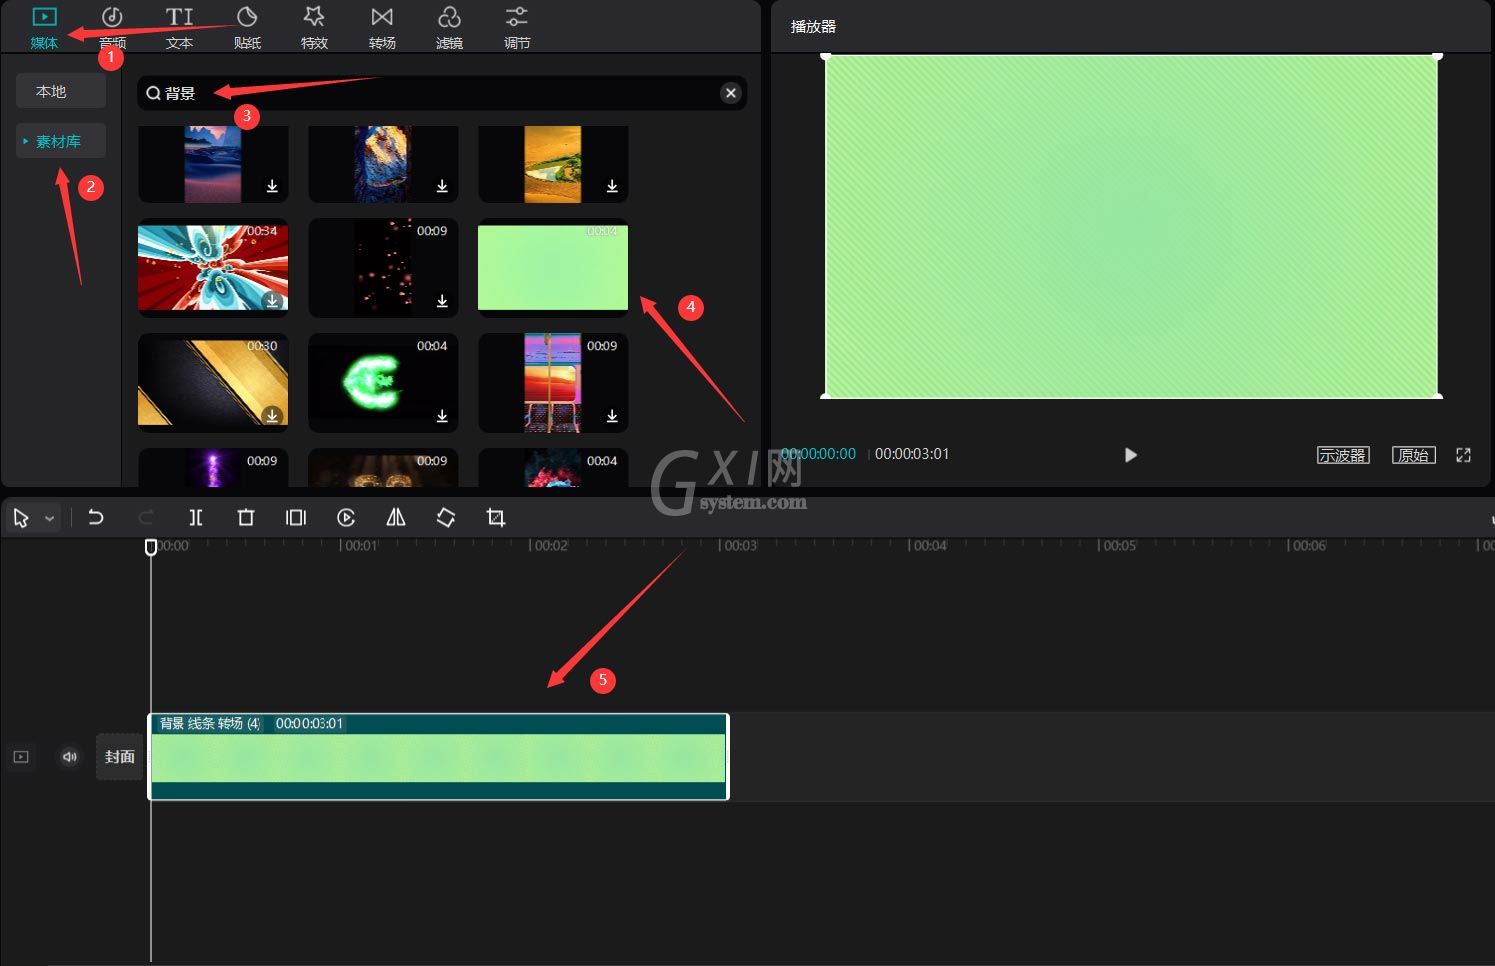The height and width of the screenshot is (966, 1495).
Task: Click the mirror flip tool
Action: tap(396, 517)
